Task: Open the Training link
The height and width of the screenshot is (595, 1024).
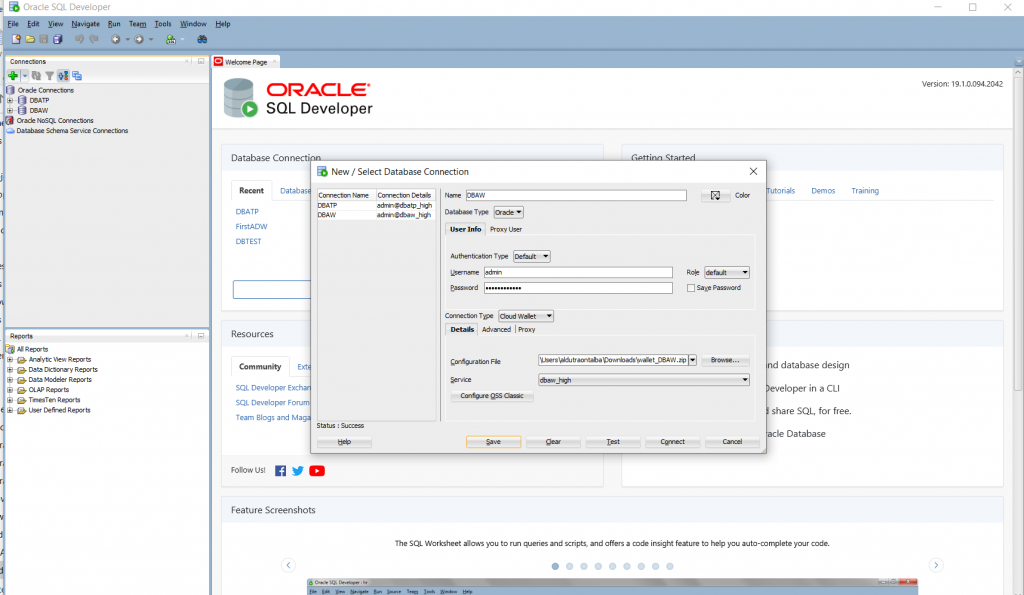Action: [x=865, y=191]
